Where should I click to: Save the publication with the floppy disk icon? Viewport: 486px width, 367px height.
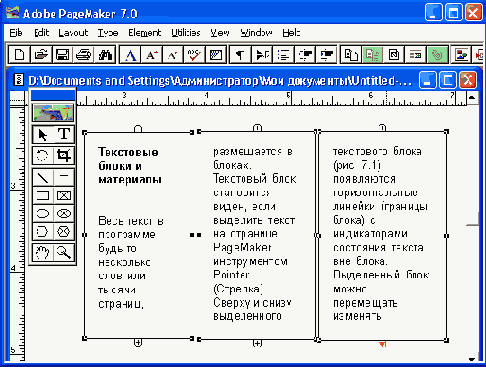(x=62, y=54)
